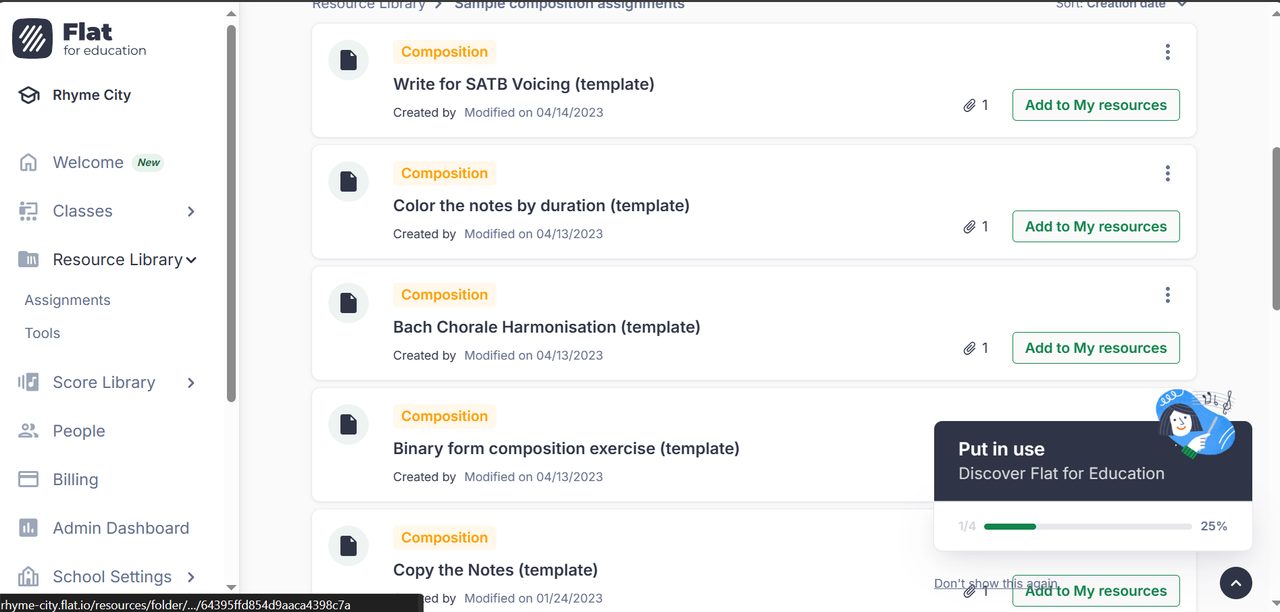1280x612 pixels.
Task: Click the Admin Dashboard chart icon
Action: click(29, 528)
